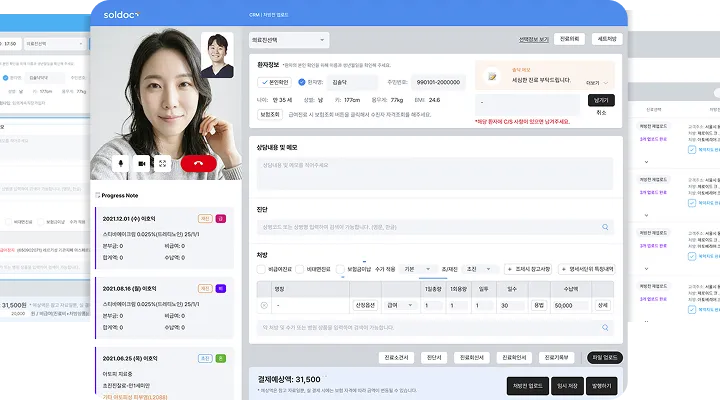The image size is (720, 400).
Task: Open the 초/재진 초진 dropdown
Action: [479, 269]
